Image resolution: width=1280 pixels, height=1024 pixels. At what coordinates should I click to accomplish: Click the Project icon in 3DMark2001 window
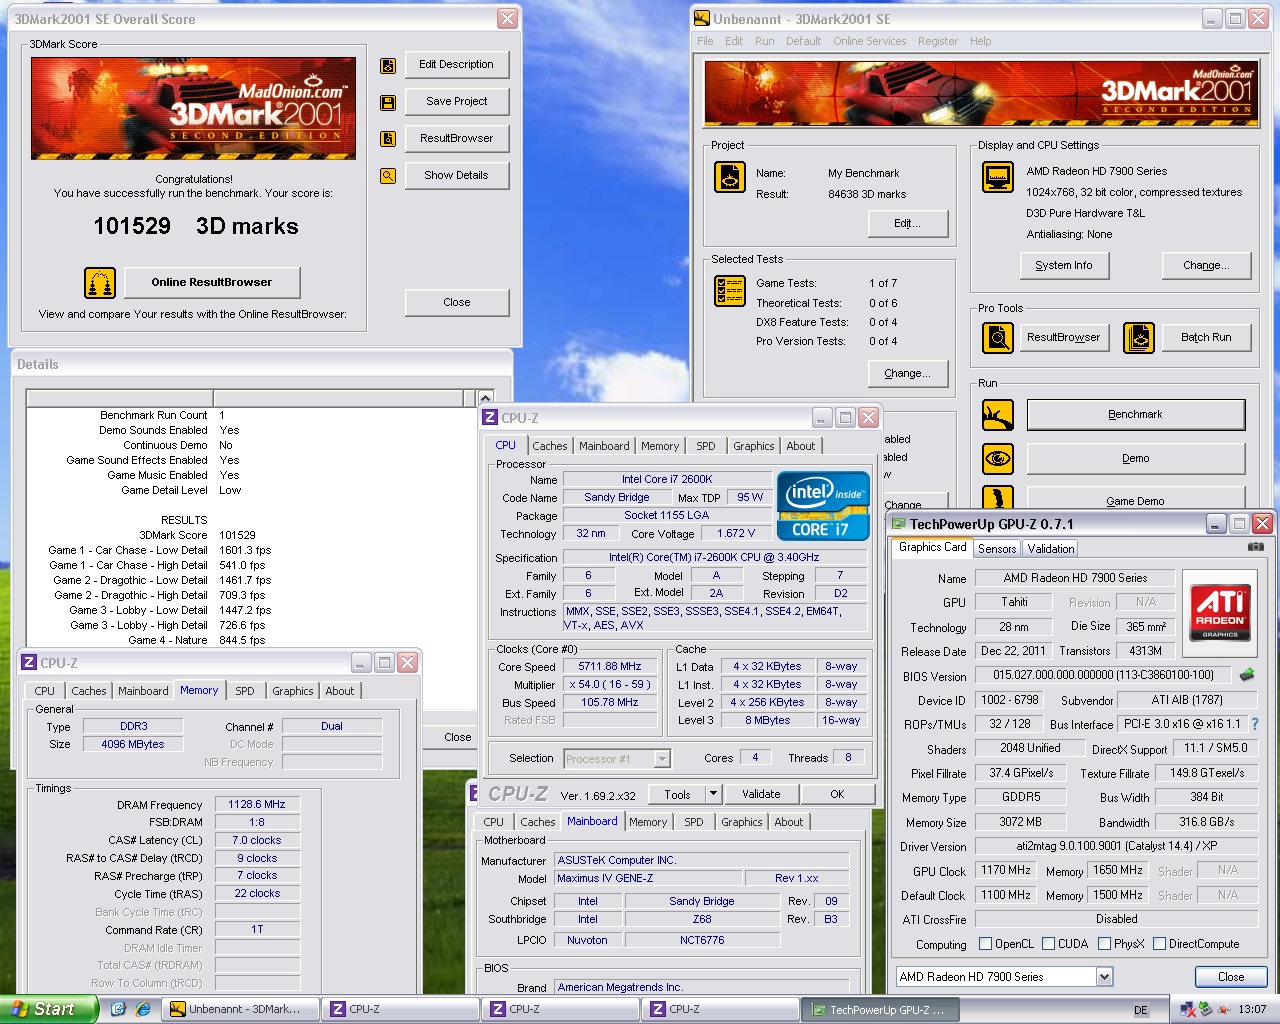point(730,177)
